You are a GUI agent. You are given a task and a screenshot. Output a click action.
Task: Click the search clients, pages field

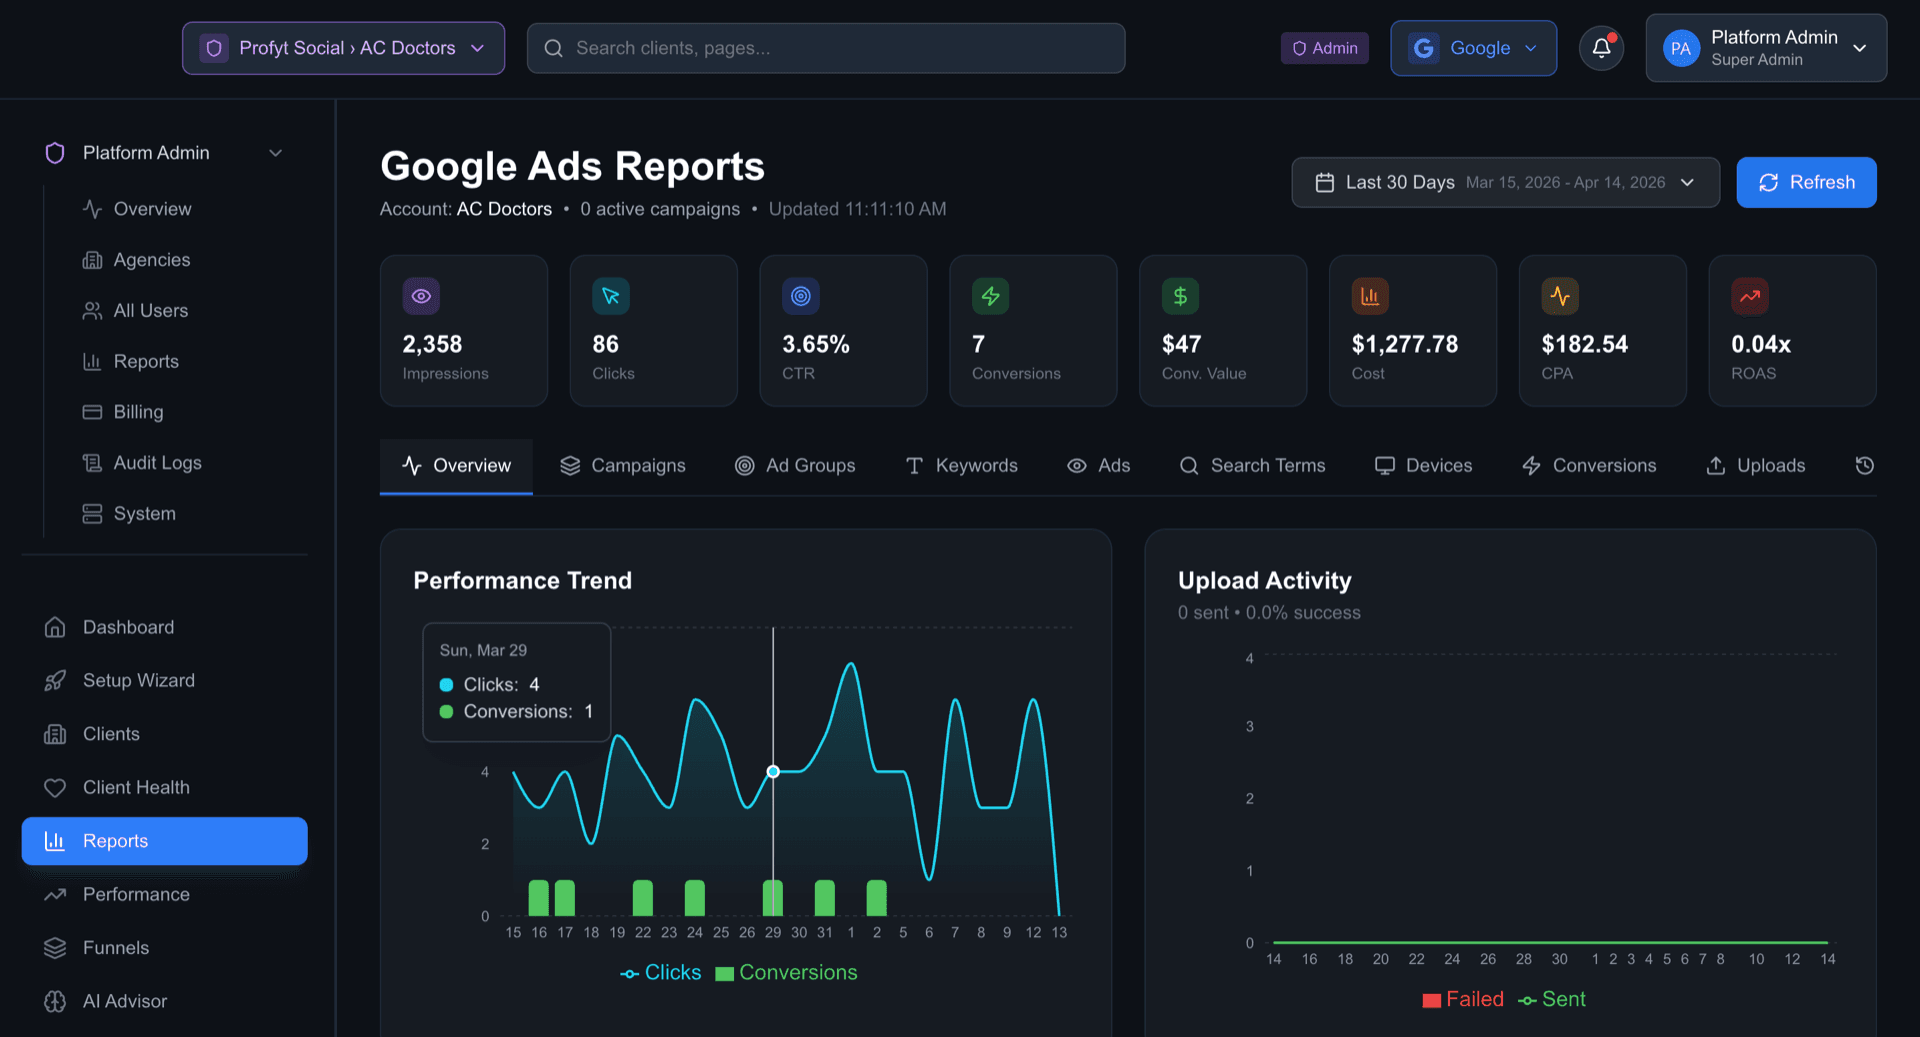[826, 48]
